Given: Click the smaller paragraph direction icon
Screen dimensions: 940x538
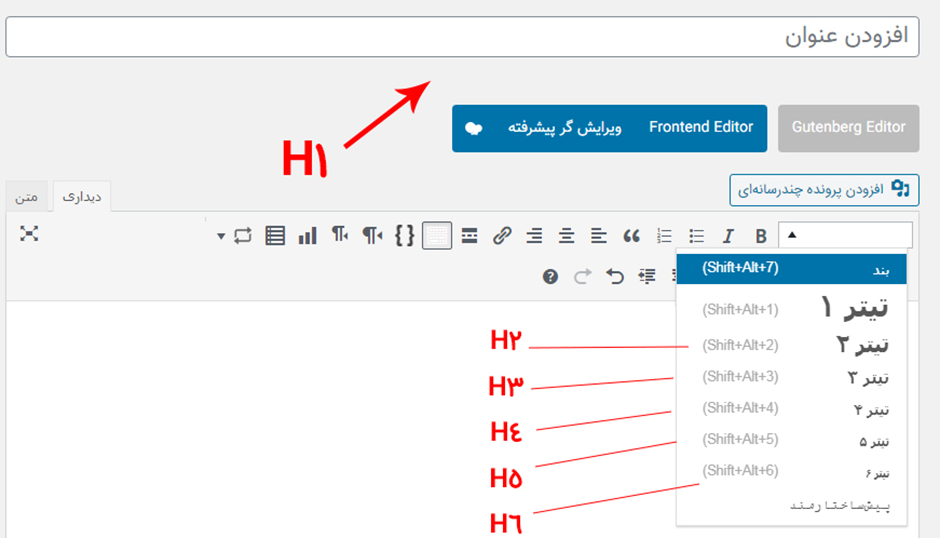Looking at the screenshot, I should (340, 235).
